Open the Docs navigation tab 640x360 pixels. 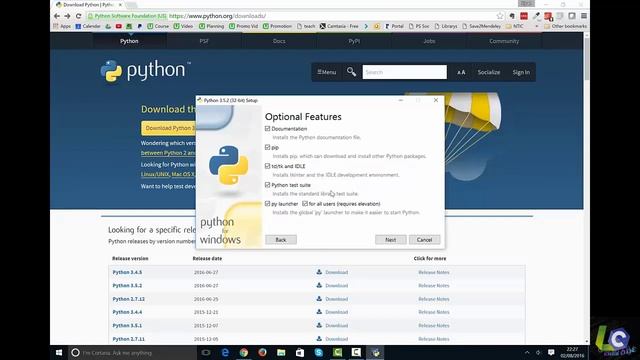tap(279, 41)
